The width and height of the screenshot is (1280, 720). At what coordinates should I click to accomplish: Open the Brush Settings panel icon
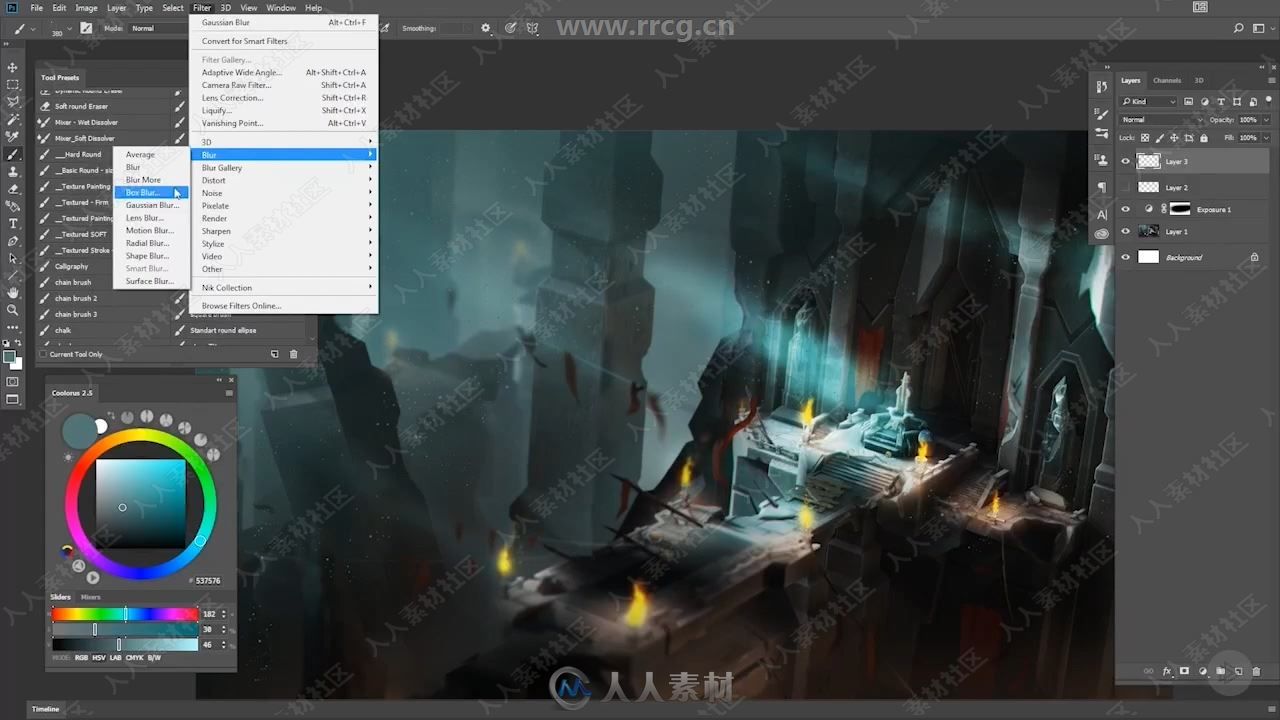tap(1101, 115)
